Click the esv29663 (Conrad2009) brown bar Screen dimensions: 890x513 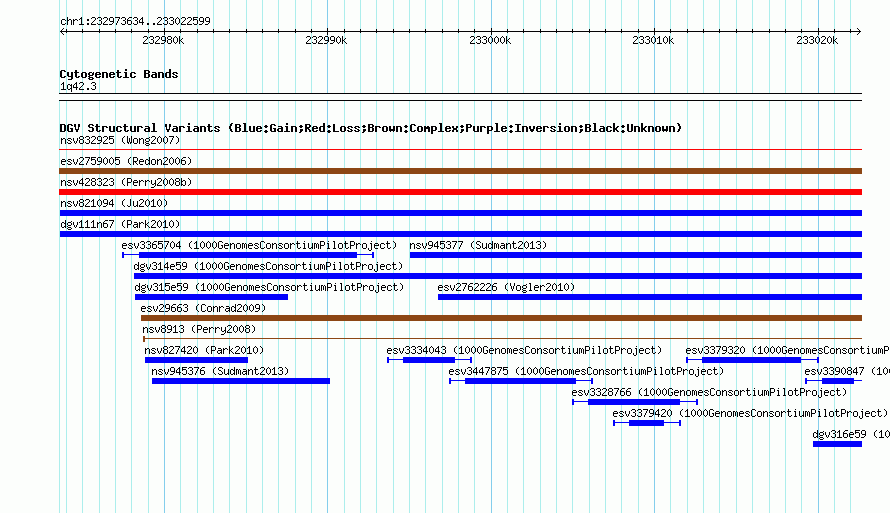(x=501, y=318)
